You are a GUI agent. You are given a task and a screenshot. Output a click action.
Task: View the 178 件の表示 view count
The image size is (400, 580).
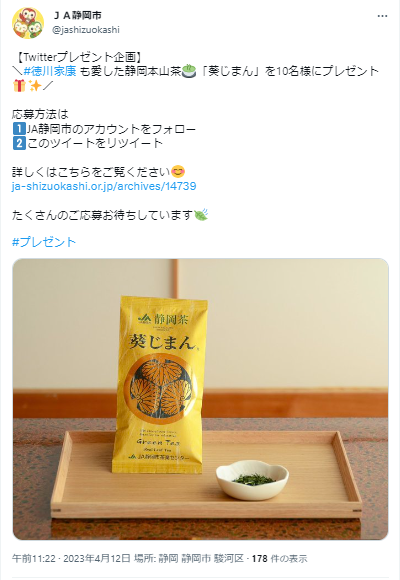point(279,558)
